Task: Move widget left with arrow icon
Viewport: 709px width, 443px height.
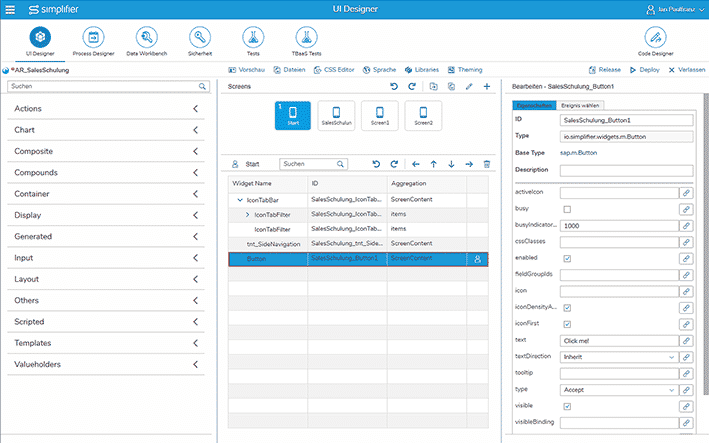Action: (x=416, y=164)
